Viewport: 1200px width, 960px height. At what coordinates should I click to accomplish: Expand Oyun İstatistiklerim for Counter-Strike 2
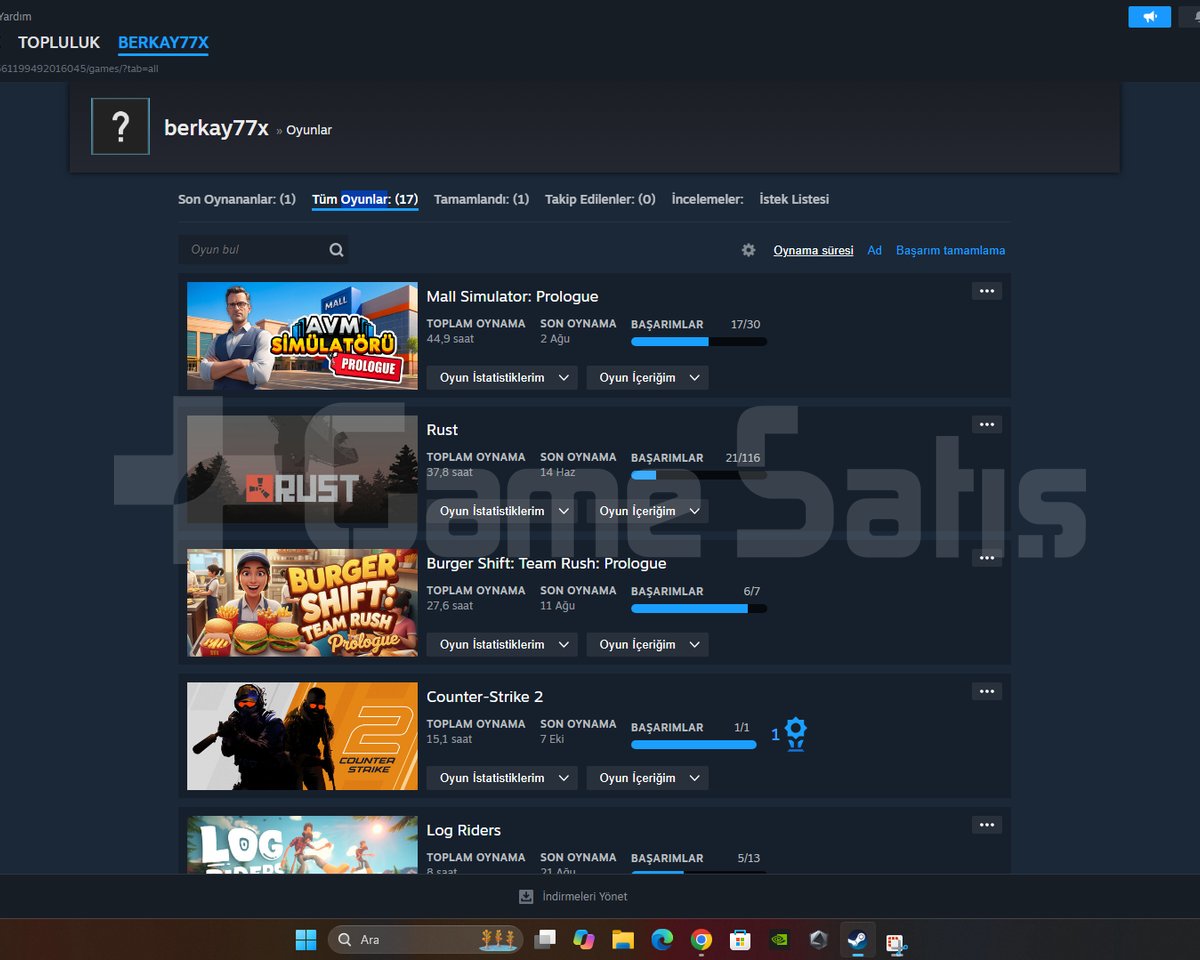502,778
